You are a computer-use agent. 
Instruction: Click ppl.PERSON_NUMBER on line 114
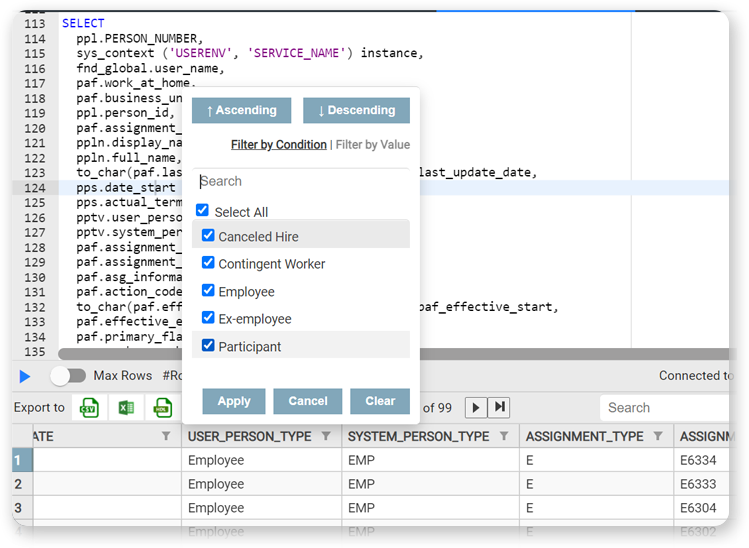[x=139, y=38]
